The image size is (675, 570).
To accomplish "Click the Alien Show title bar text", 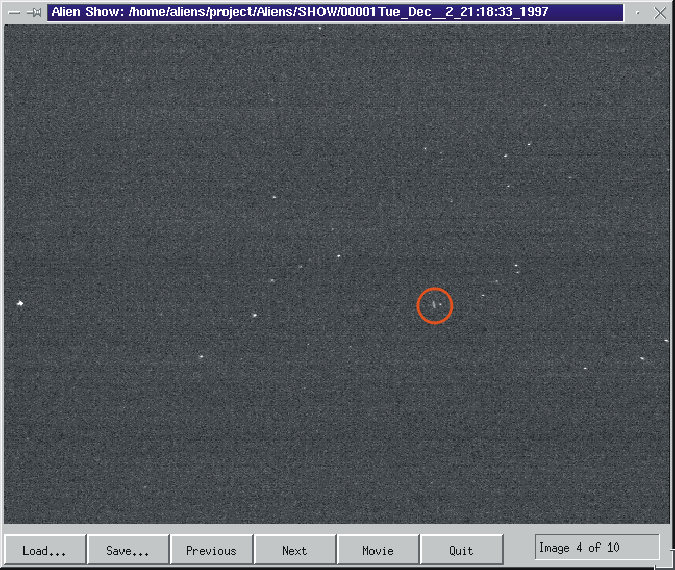I will point(300,12).
